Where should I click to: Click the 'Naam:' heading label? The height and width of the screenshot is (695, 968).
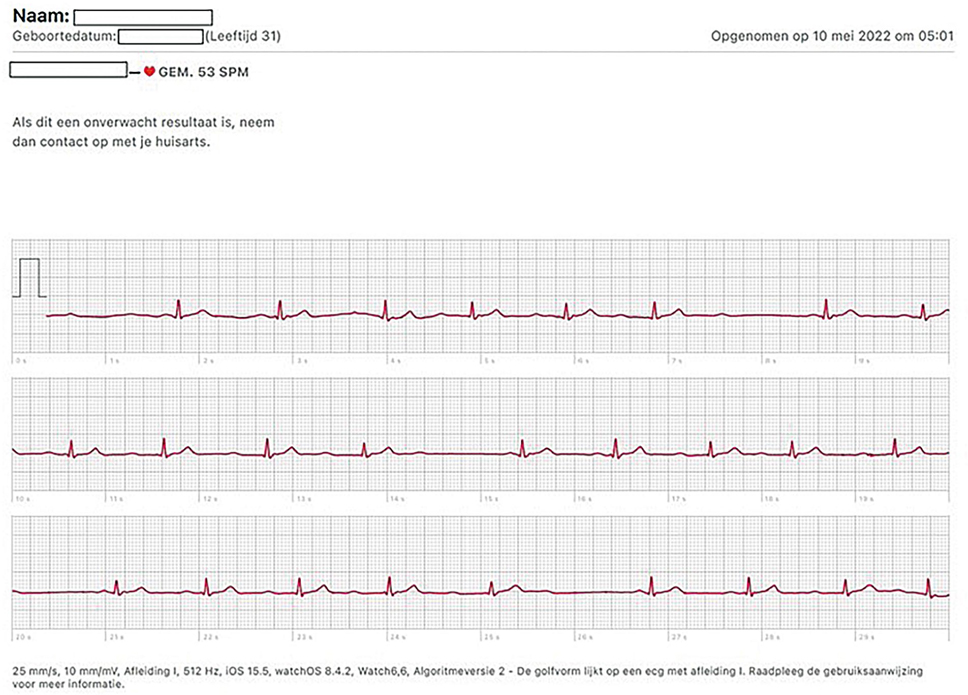tap(40, 17)
